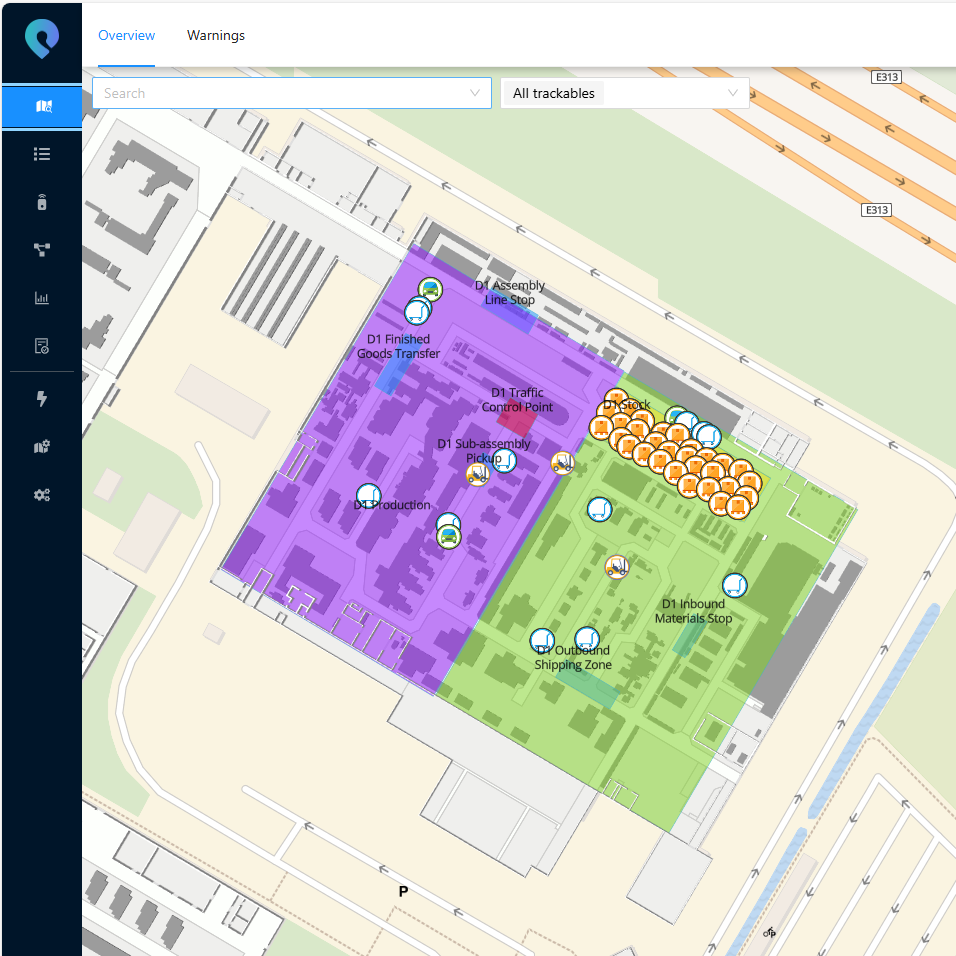Viewport: 956px width, 956px height.
Task: Click the tracker beacon sidebar icon
Action: 42,202
